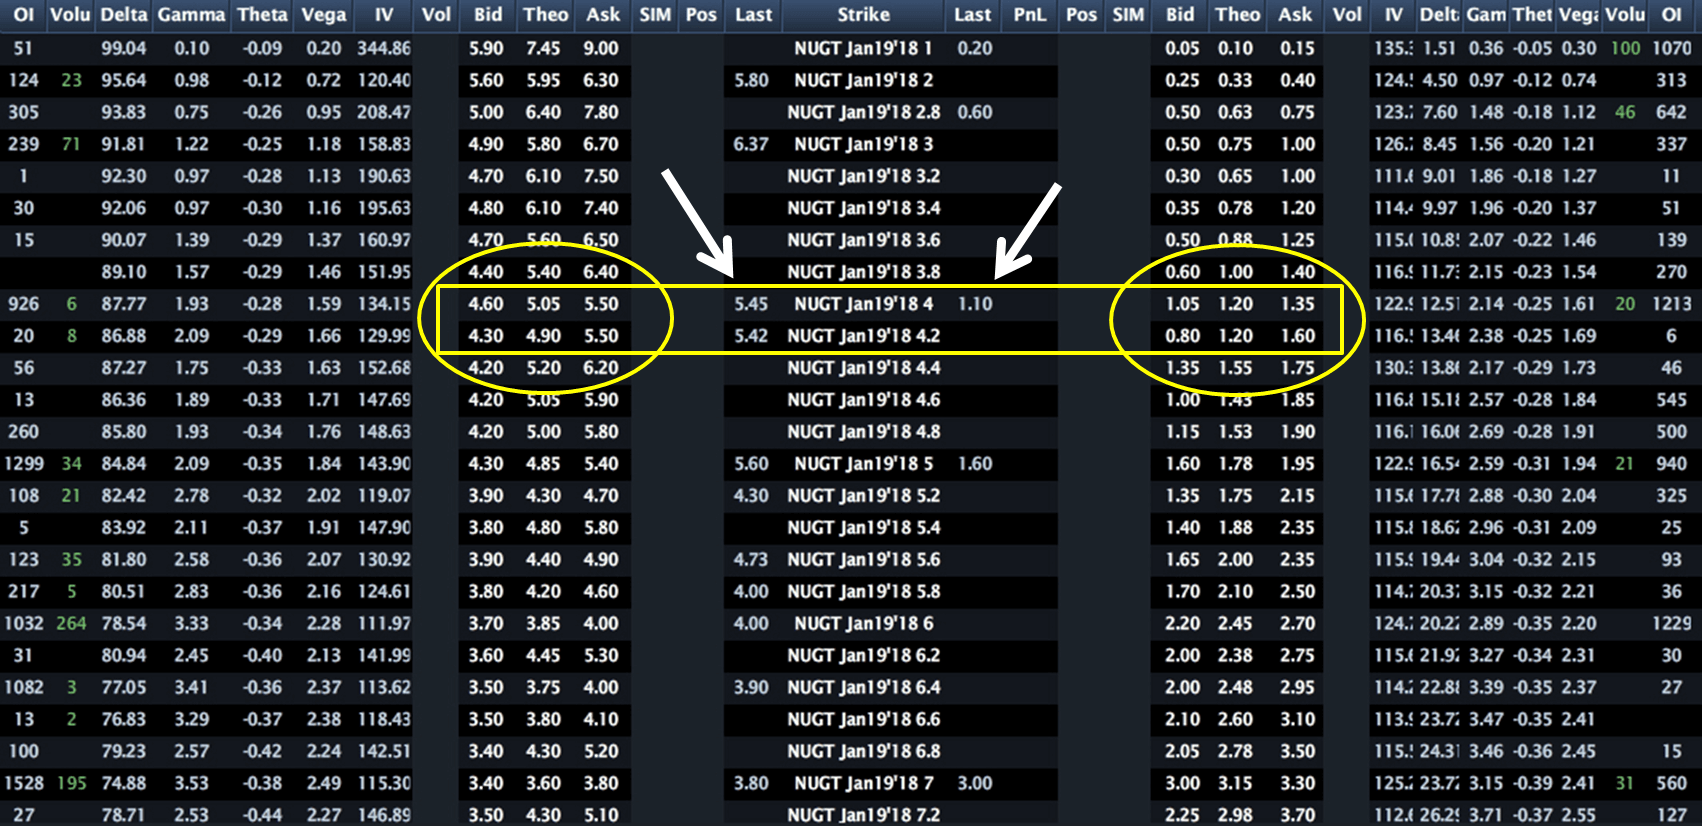Click call bid 4.60 for the 4 strike
The width and height of the screenshot is (1702, 826).
coord(486,304)
